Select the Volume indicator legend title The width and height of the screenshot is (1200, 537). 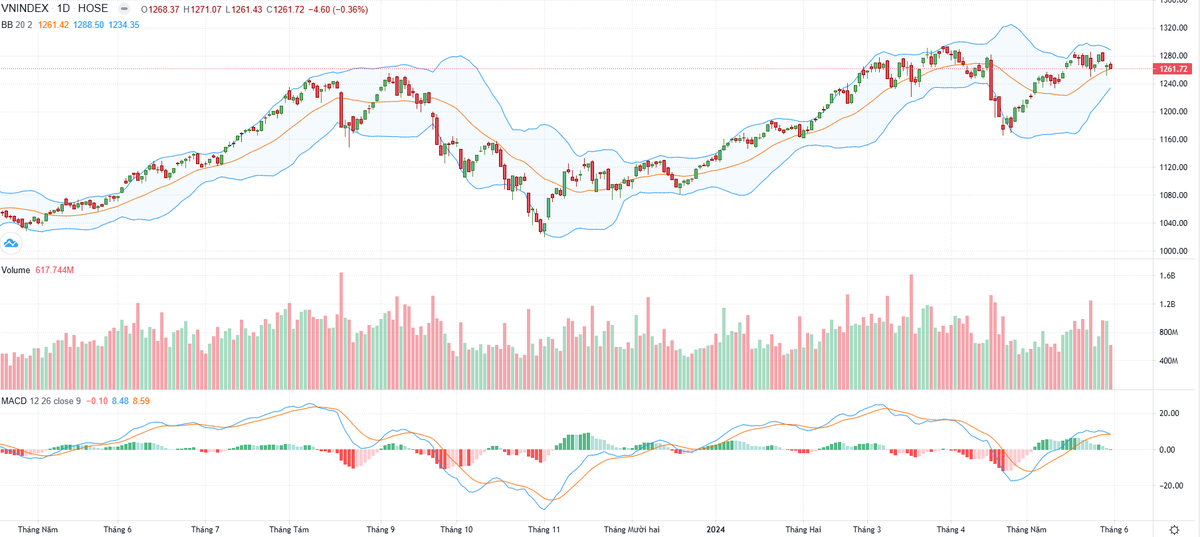coord(15,271)
